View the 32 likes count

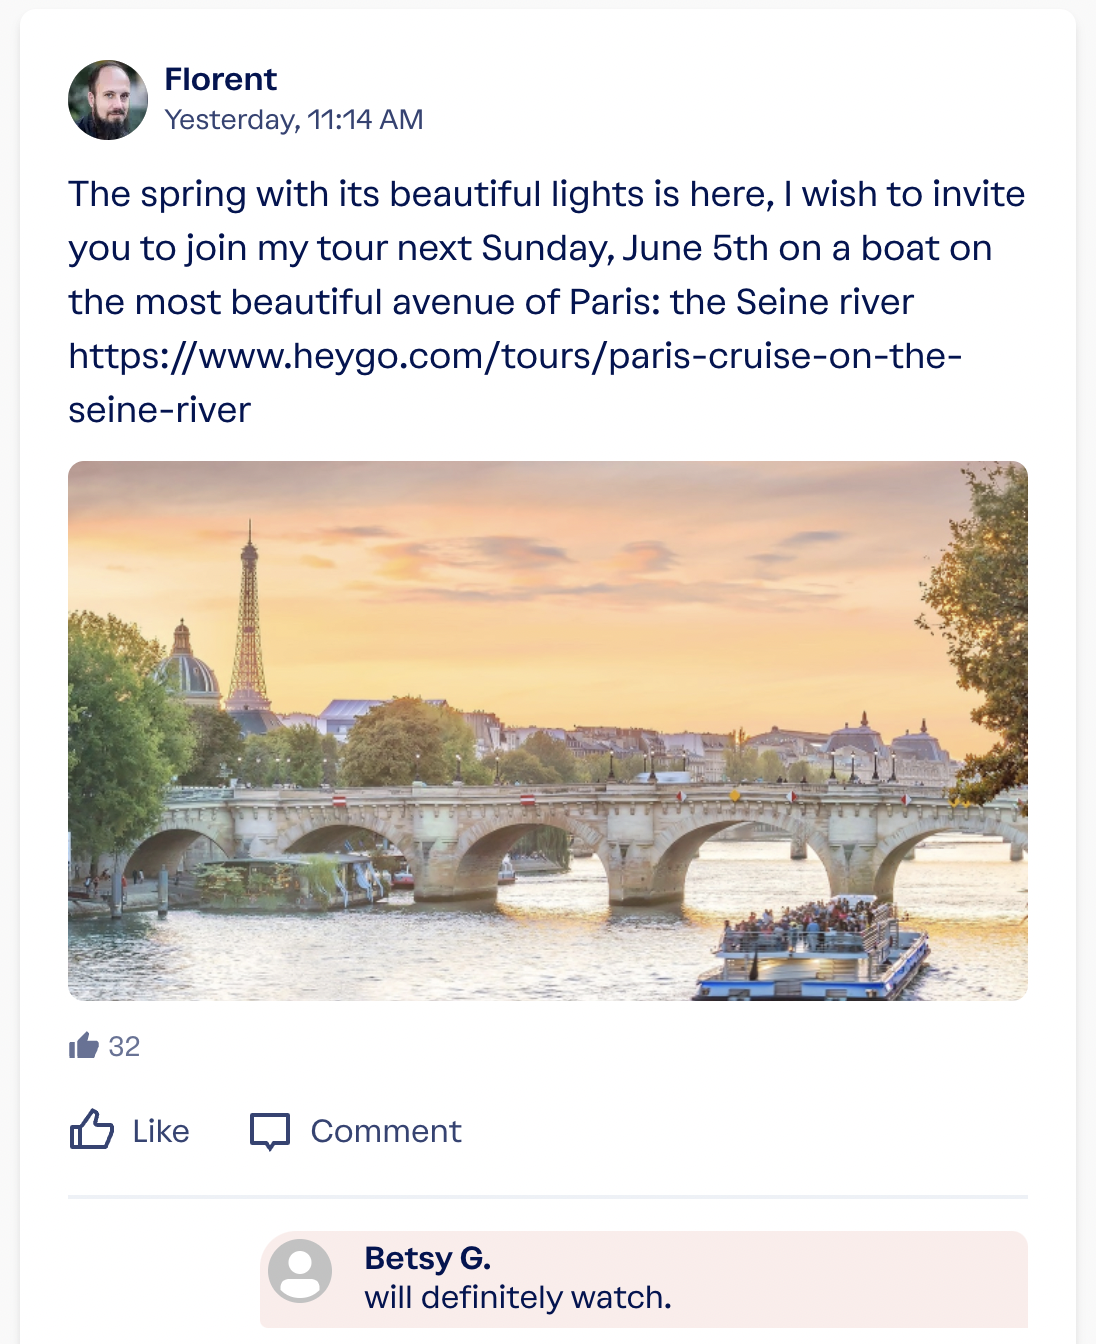pyautogui.click(x=124, y=1047)
